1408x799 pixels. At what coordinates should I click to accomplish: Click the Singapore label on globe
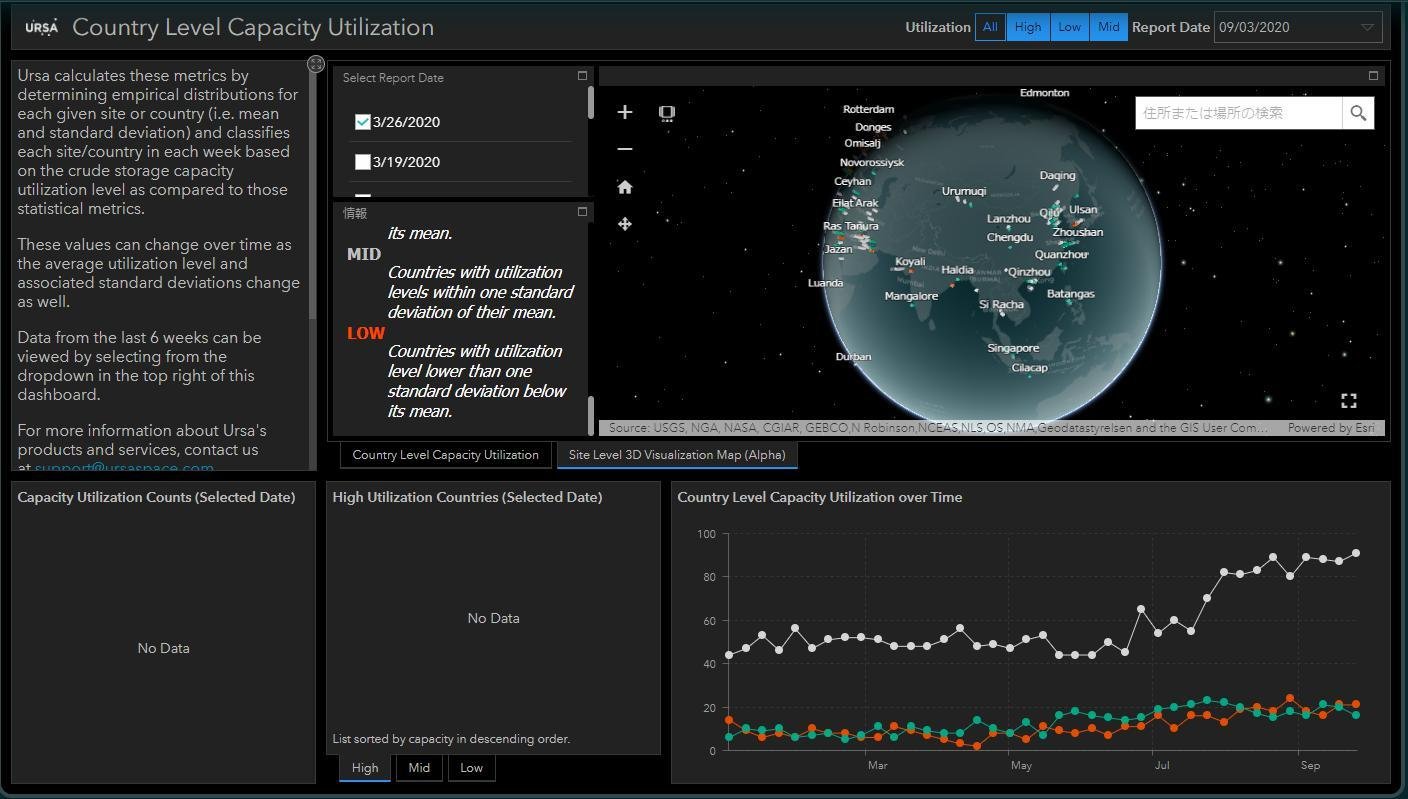point(1013,348)
